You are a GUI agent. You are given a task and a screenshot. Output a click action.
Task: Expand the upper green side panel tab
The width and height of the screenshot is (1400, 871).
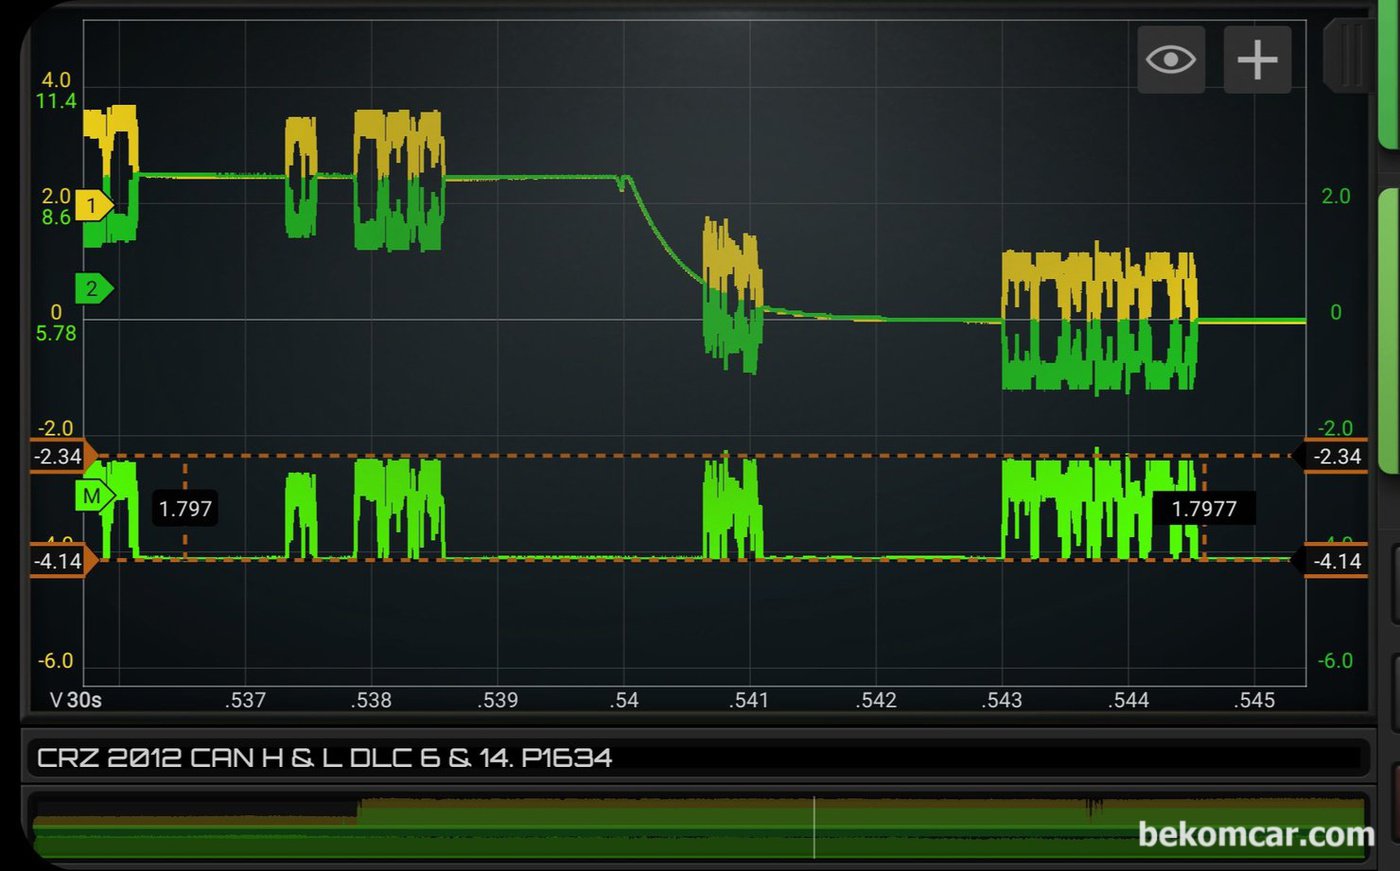pos(1389,80)
